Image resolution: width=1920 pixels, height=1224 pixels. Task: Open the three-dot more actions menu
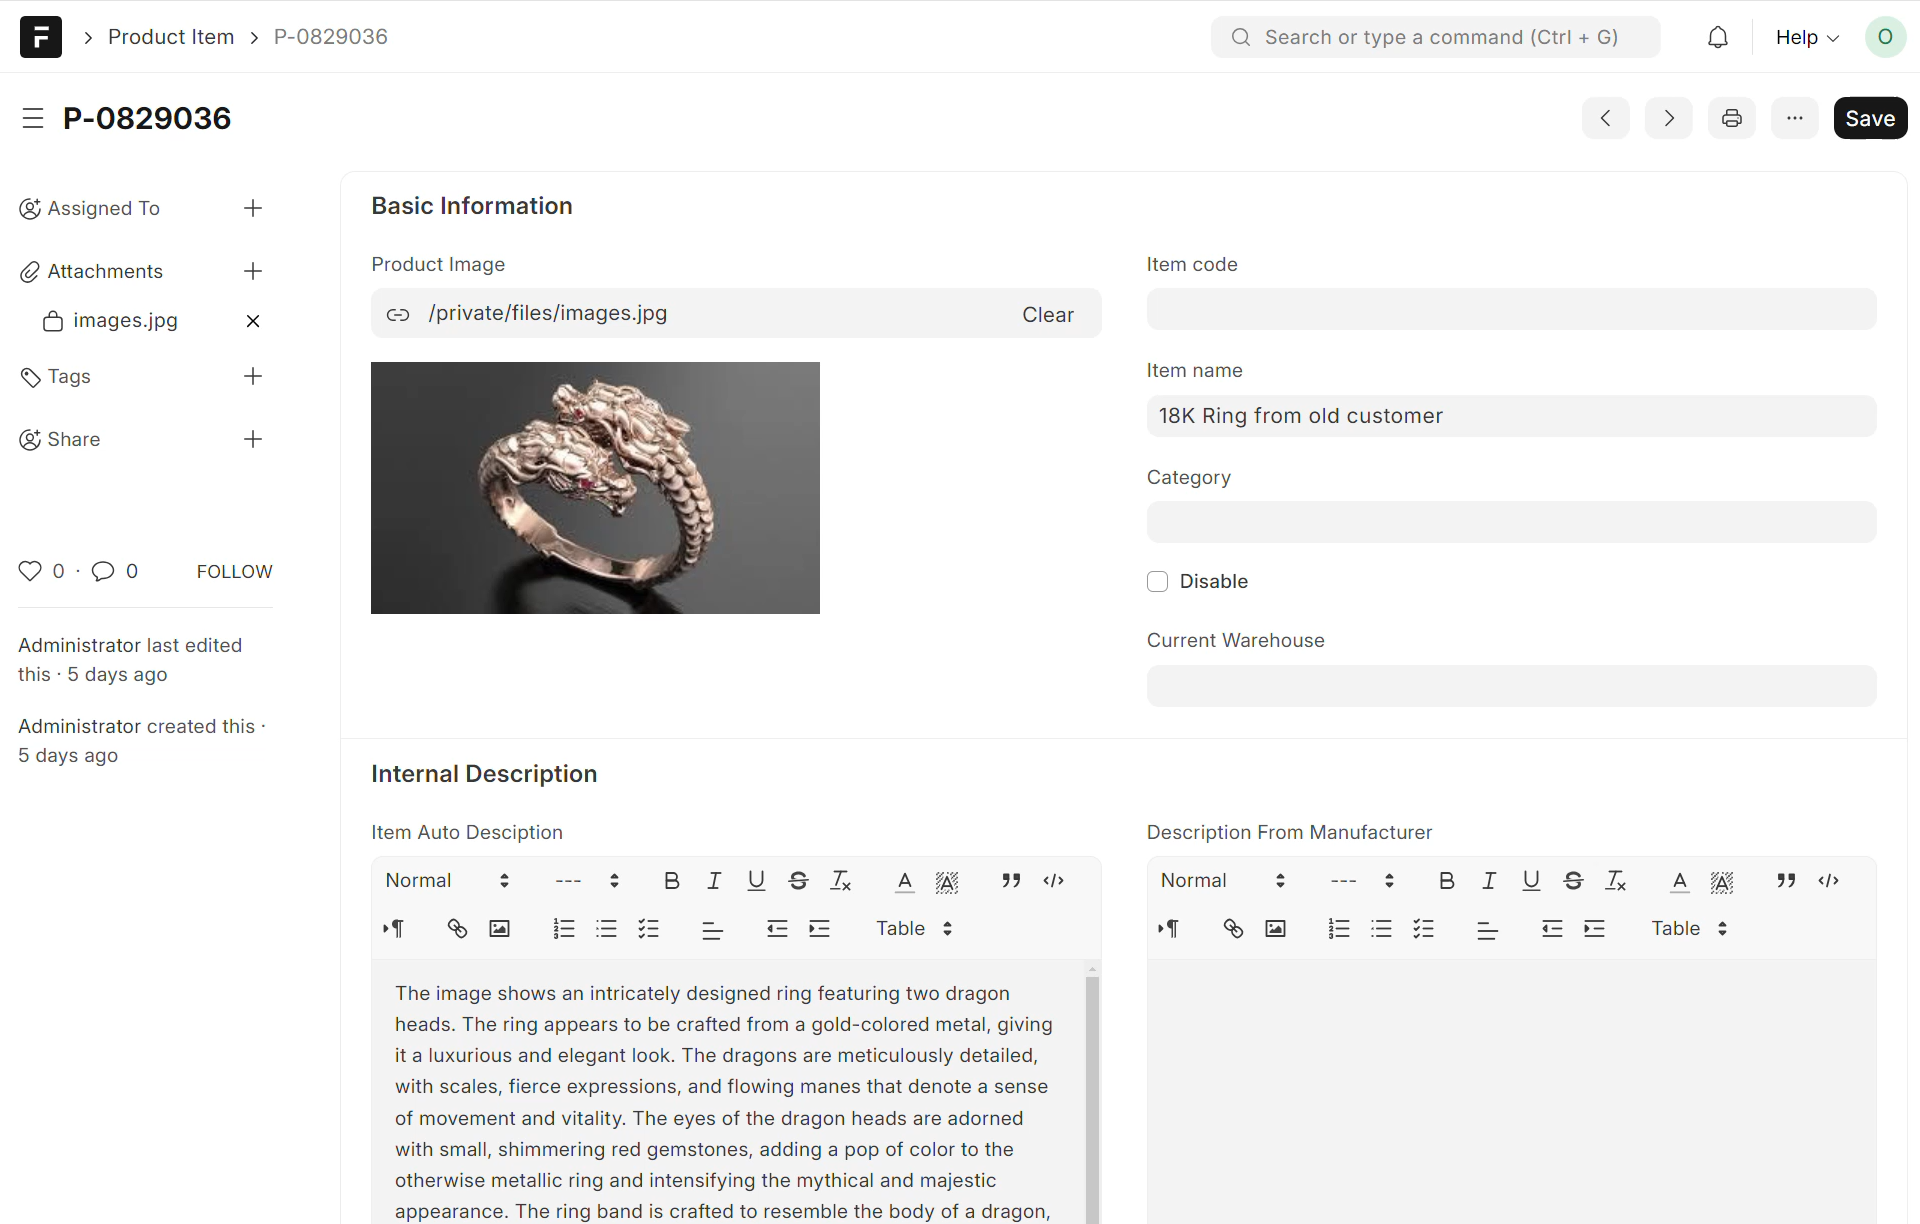(1794, 118)
